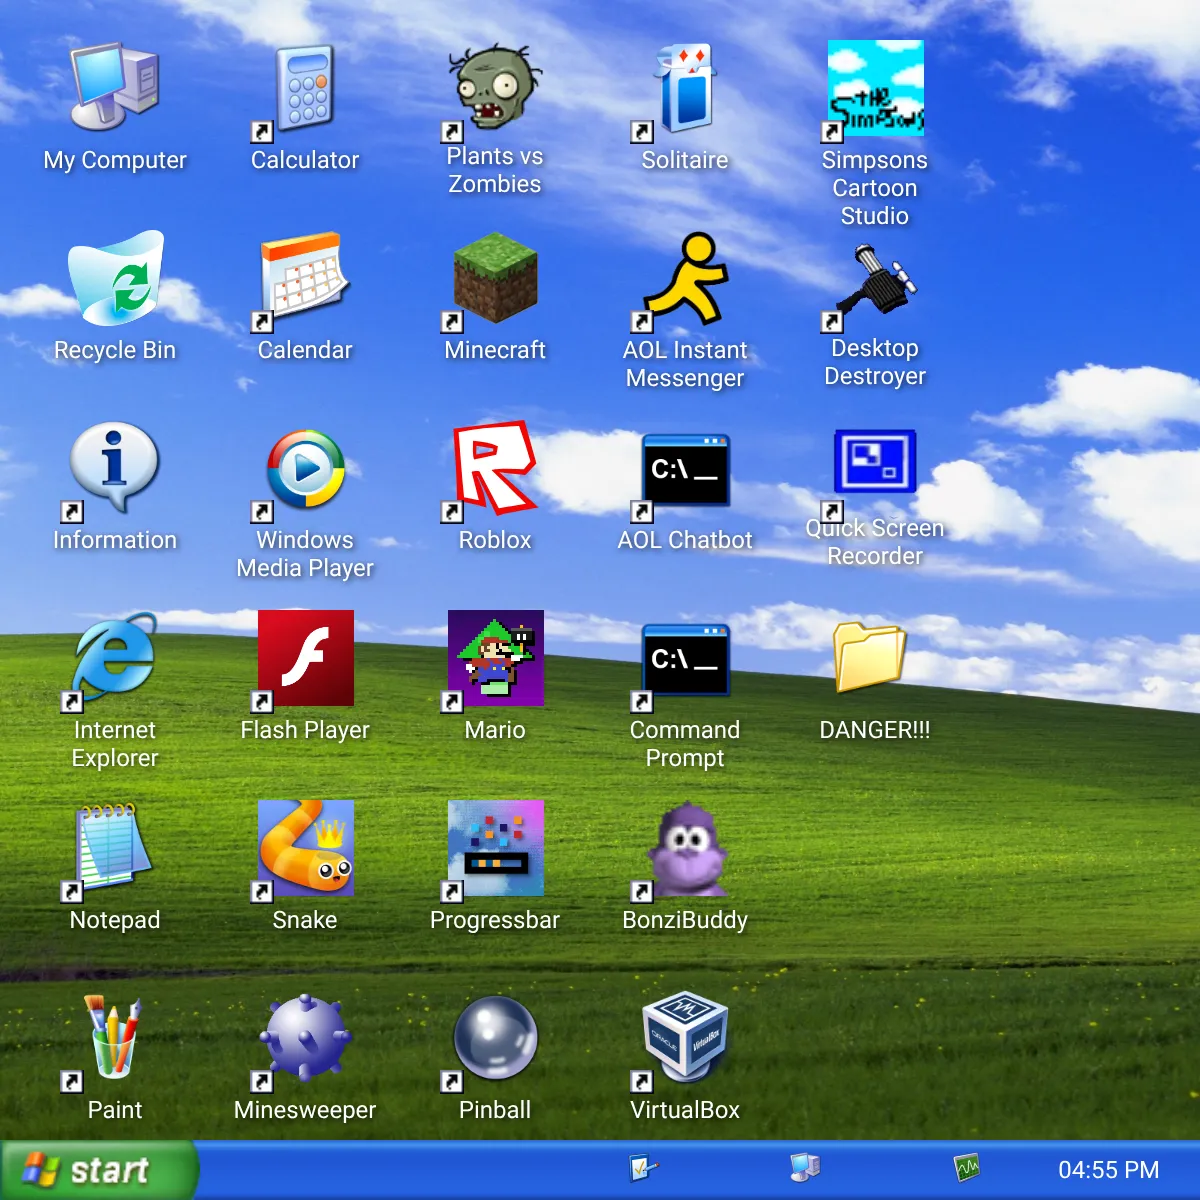The width and height of the screenshot is (1200, 1200).
Task: Click the taskbar clock showing 04:55 PM
Action: [x=1108, y=1170]
